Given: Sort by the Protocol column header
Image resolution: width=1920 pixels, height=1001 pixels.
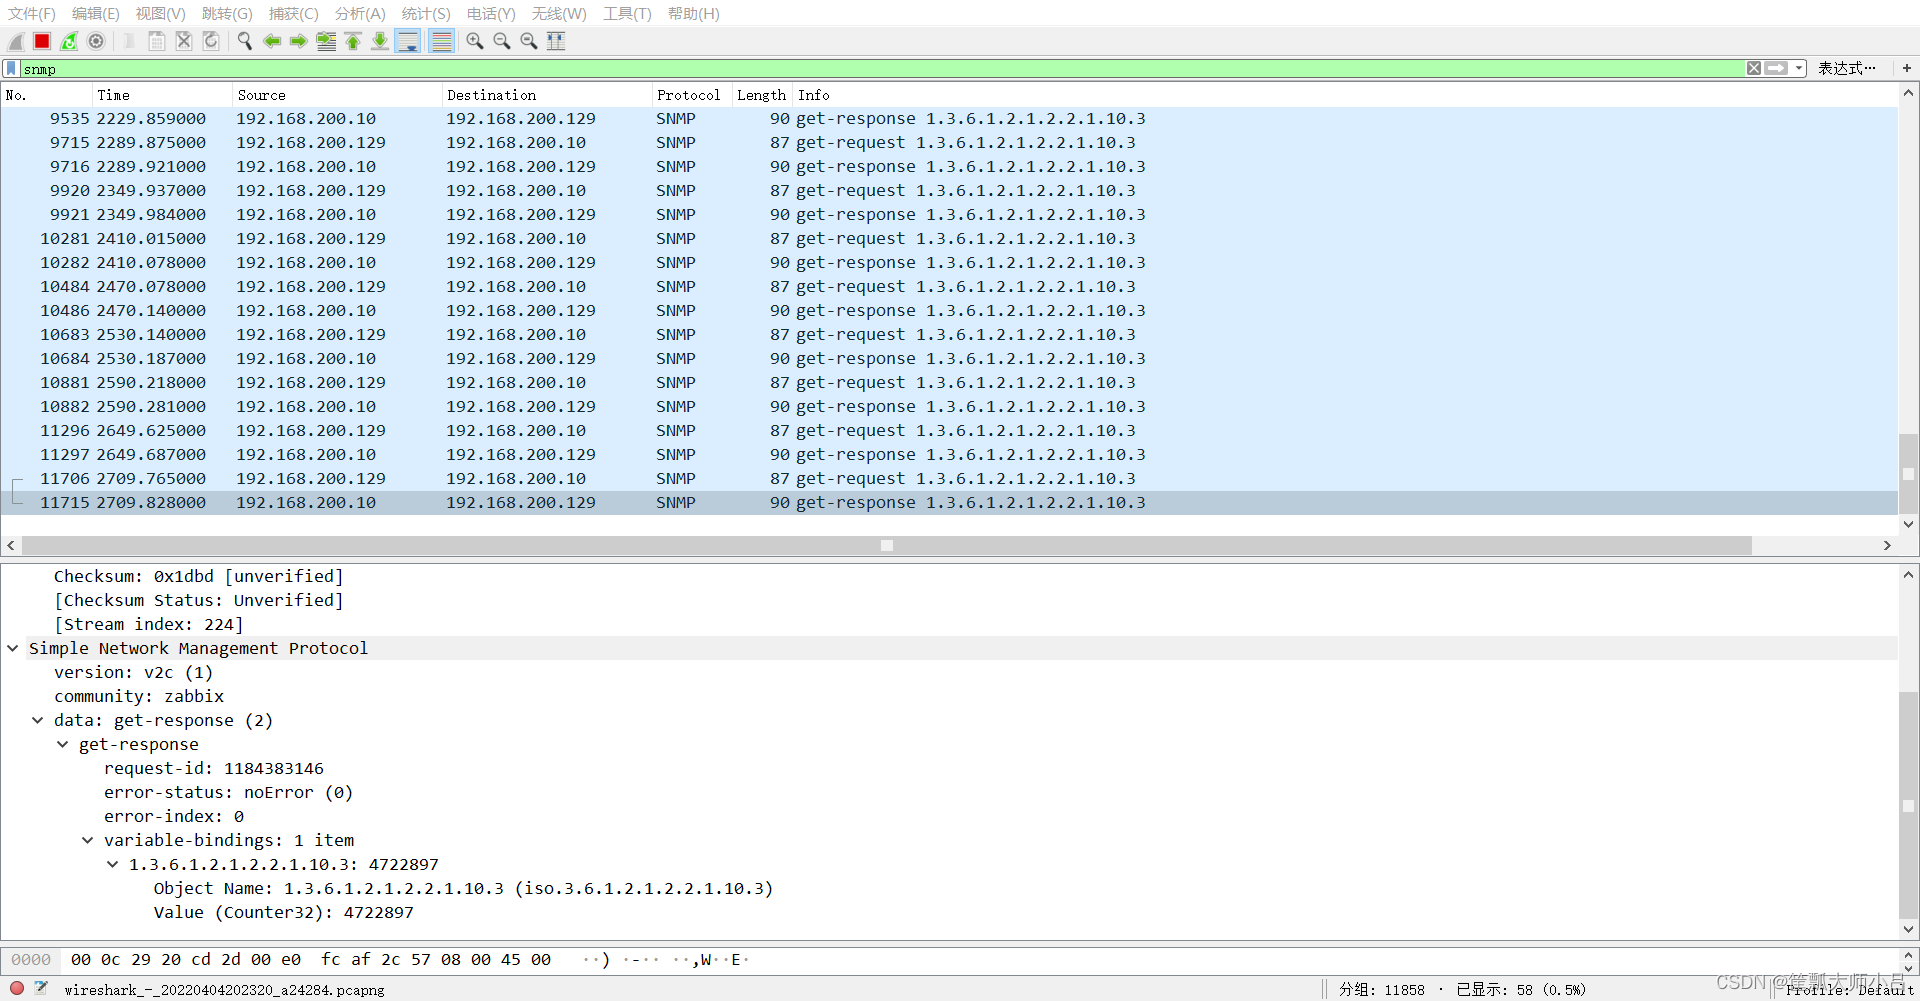Looking at the screenshot, I should click(690, 95).
